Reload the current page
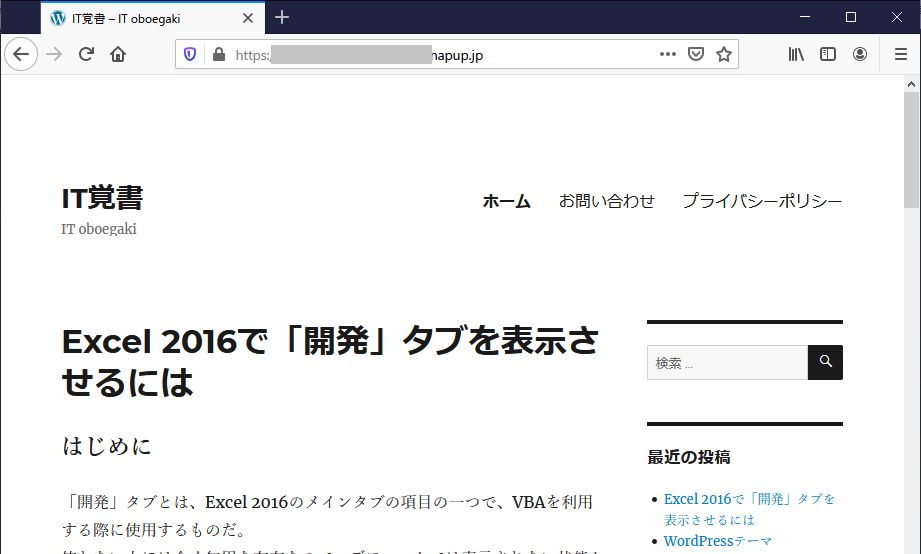The height and width of the screenshot is (554, 921). click(x=86, y=55)
